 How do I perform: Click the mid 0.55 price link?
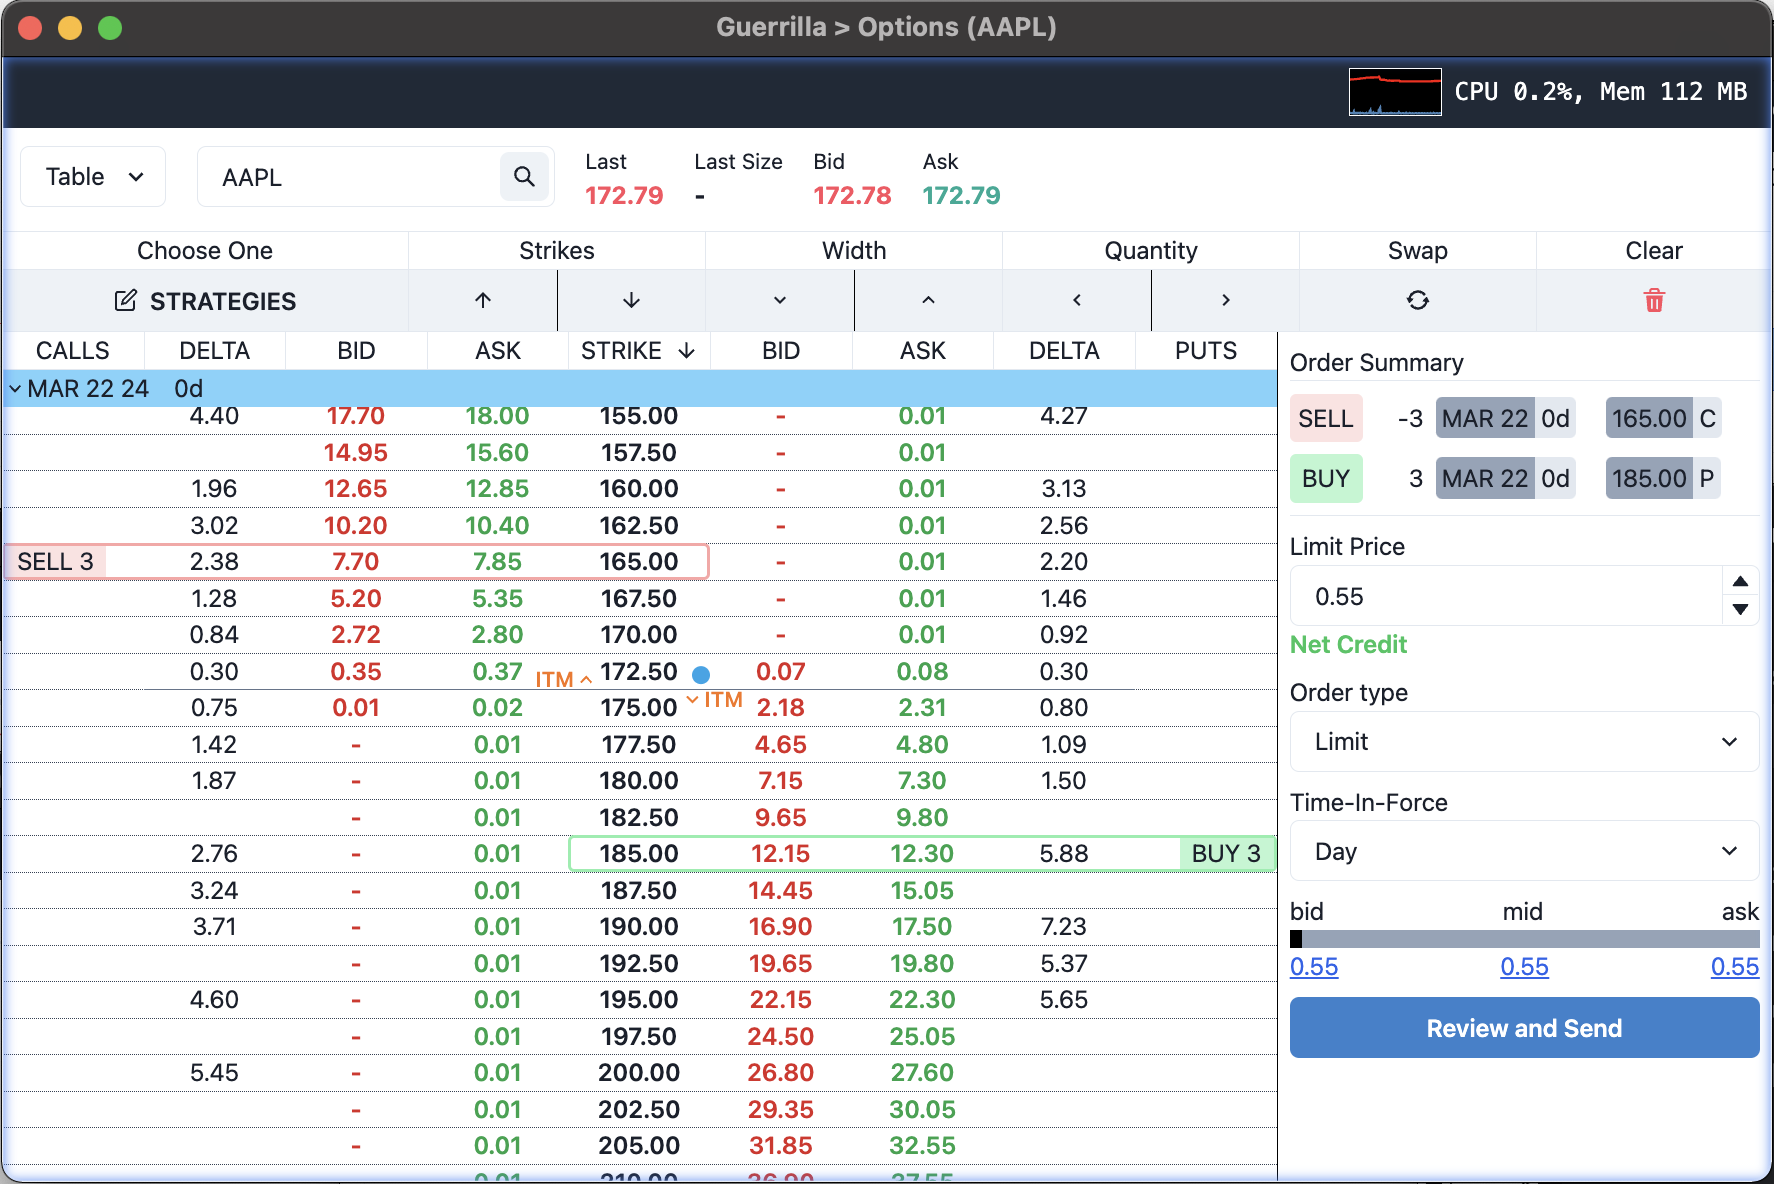[x=1524, y=967]
